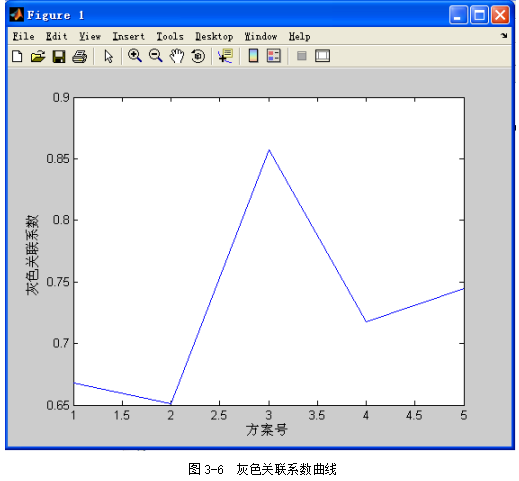The height and width of the screenshot is (481, 519).
Task: Click the dock figure arrow at the menu bar's right end
Action: (504, 35)
